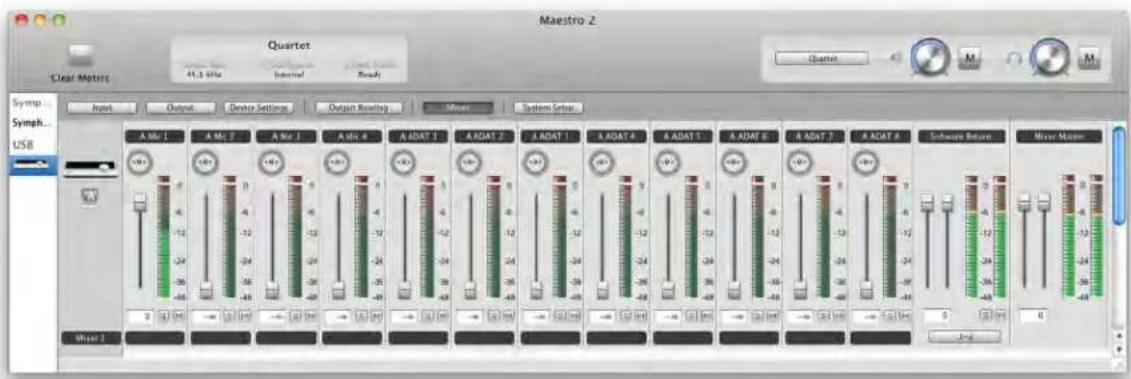Click the A Mic 1 level value field

tap(141, 315)
